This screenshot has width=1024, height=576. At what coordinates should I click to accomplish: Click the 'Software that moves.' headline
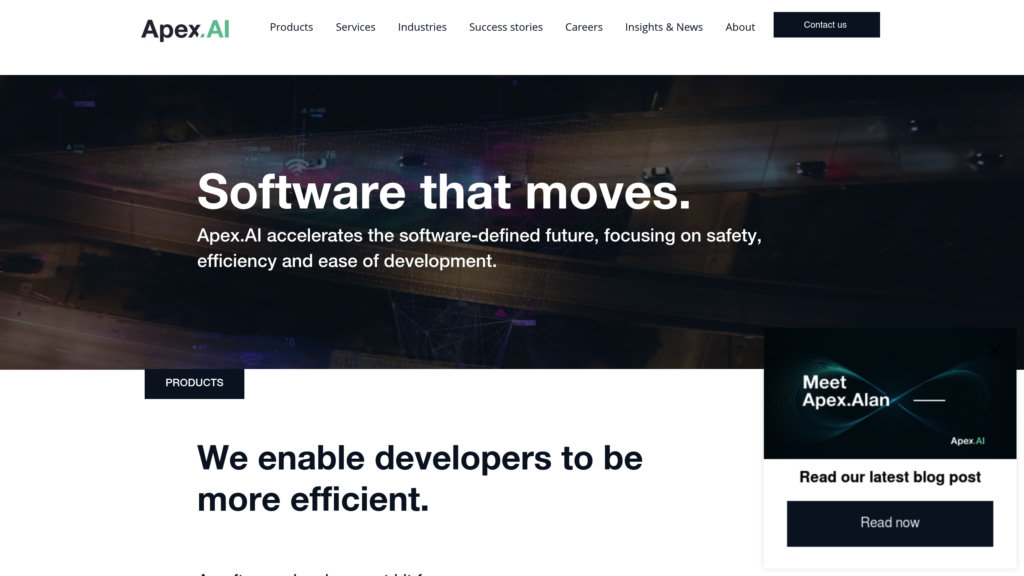point(443,191)
